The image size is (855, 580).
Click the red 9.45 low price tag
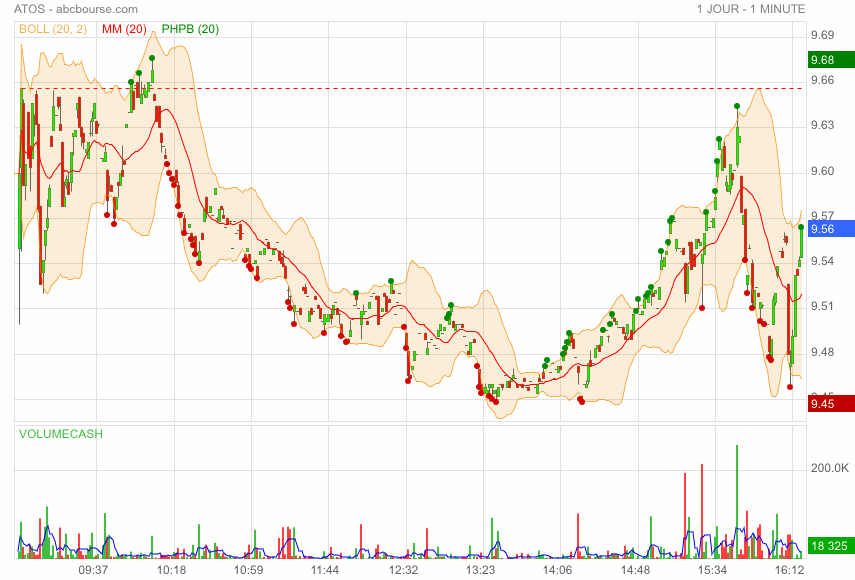coord(831,404)
